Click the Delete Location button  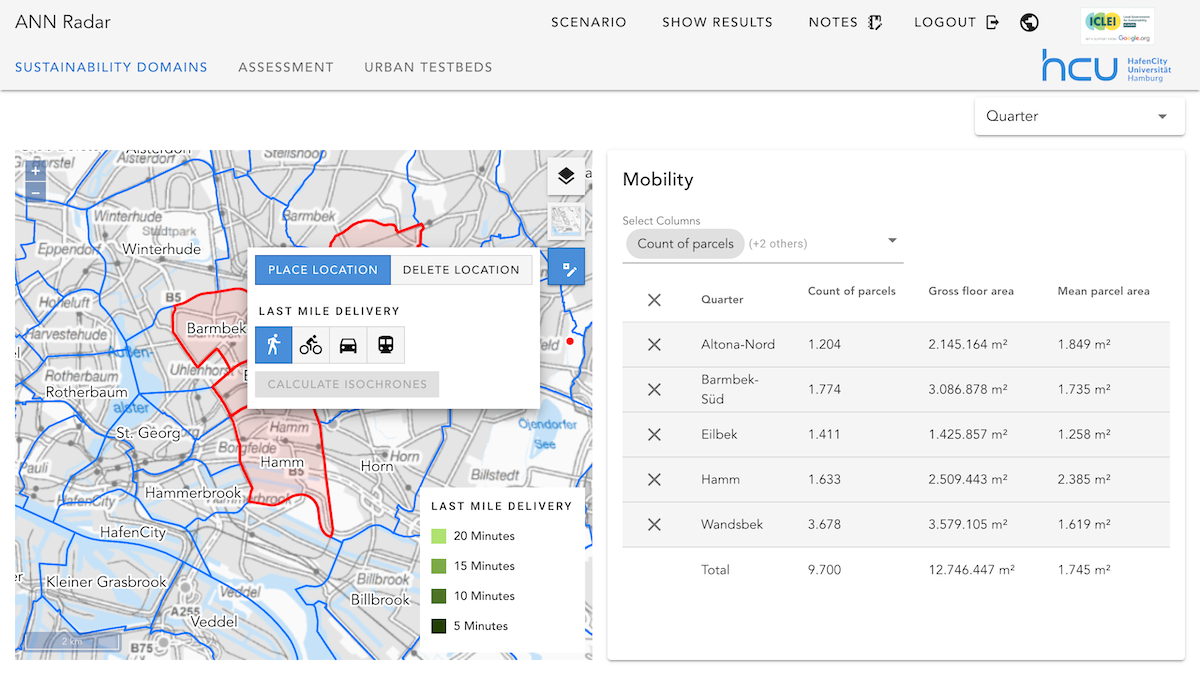click(x=461, y=270)
